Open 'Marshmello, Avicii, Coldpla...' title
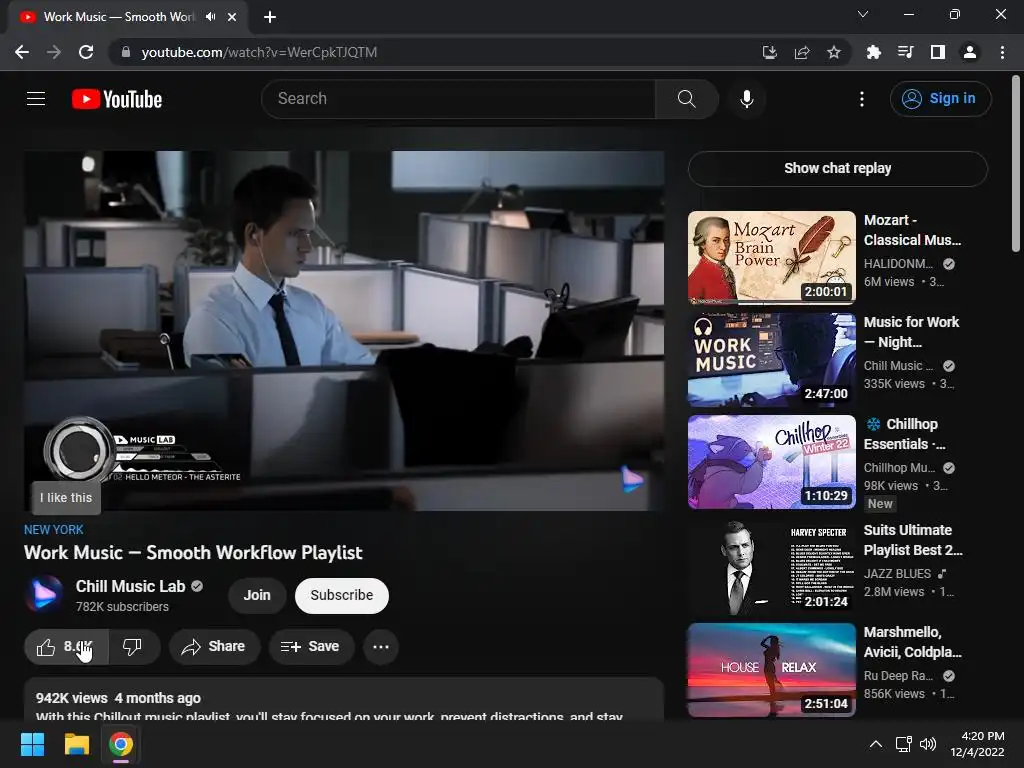Image resolution: width=1024 pixels, height=768 pixels. [x=912, y=642]
